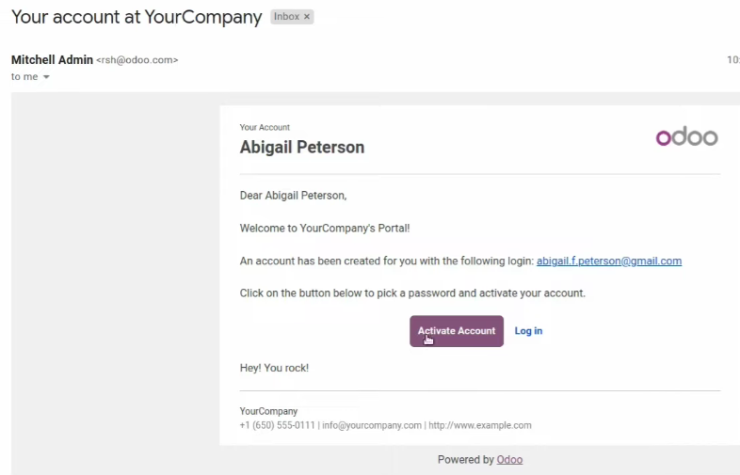Expand recipient details arrow beside 'to me'
This screenshot has width=740, height=475.
(x=46, y=77)
